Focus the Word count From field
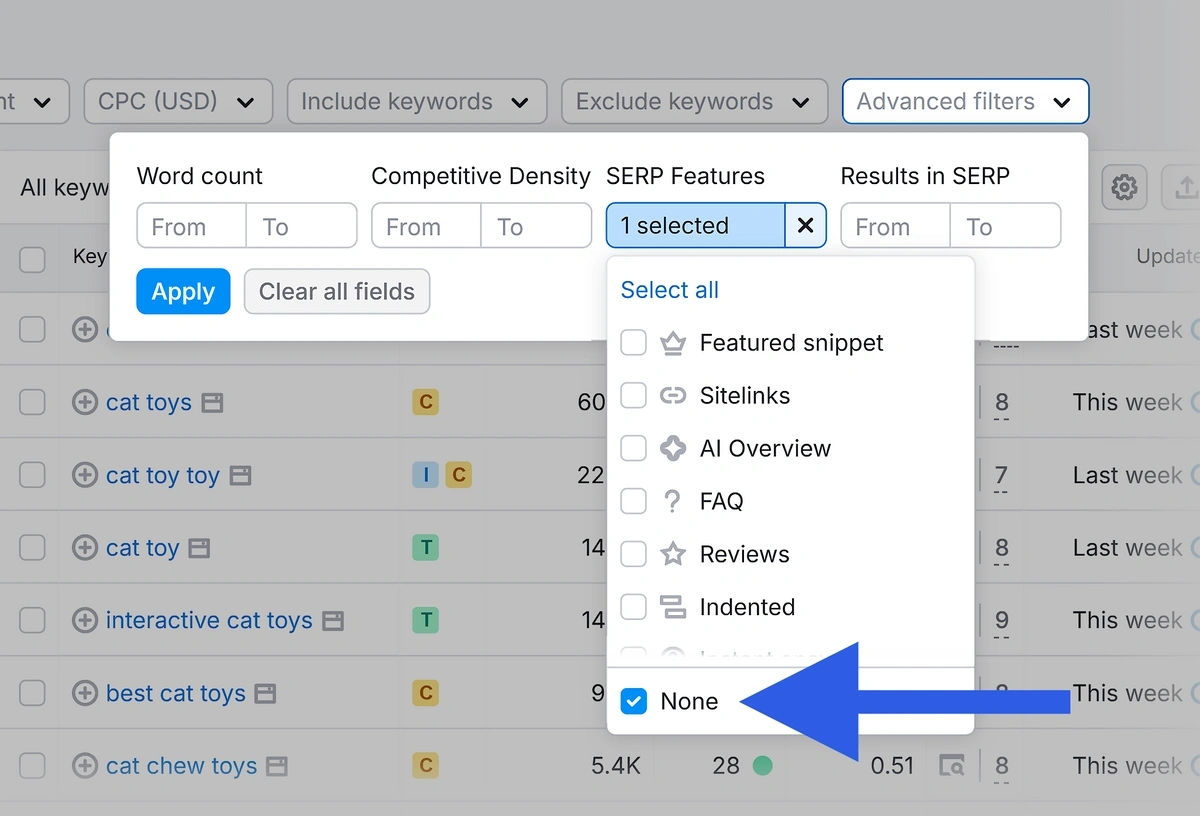Viewport: 1200px width, 816px height. pos(192,226)
